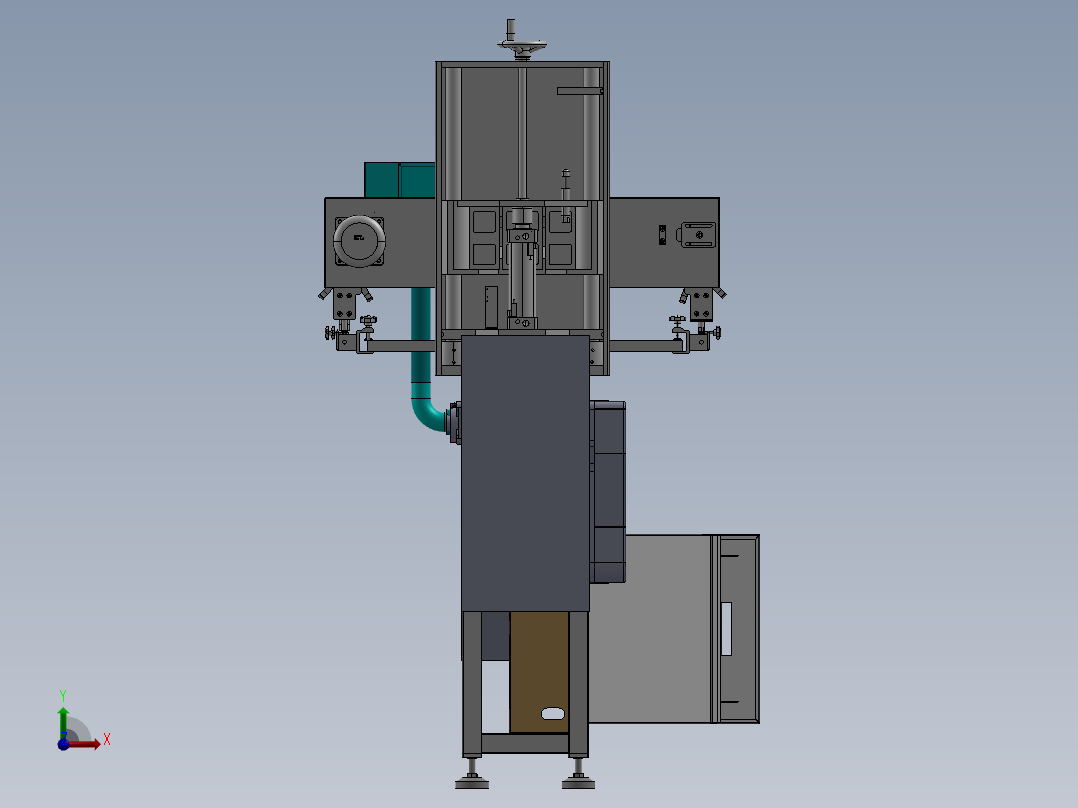Select the brown panel with the oval slot
Screen dimensions: 1078x808
tap(539, 672)
